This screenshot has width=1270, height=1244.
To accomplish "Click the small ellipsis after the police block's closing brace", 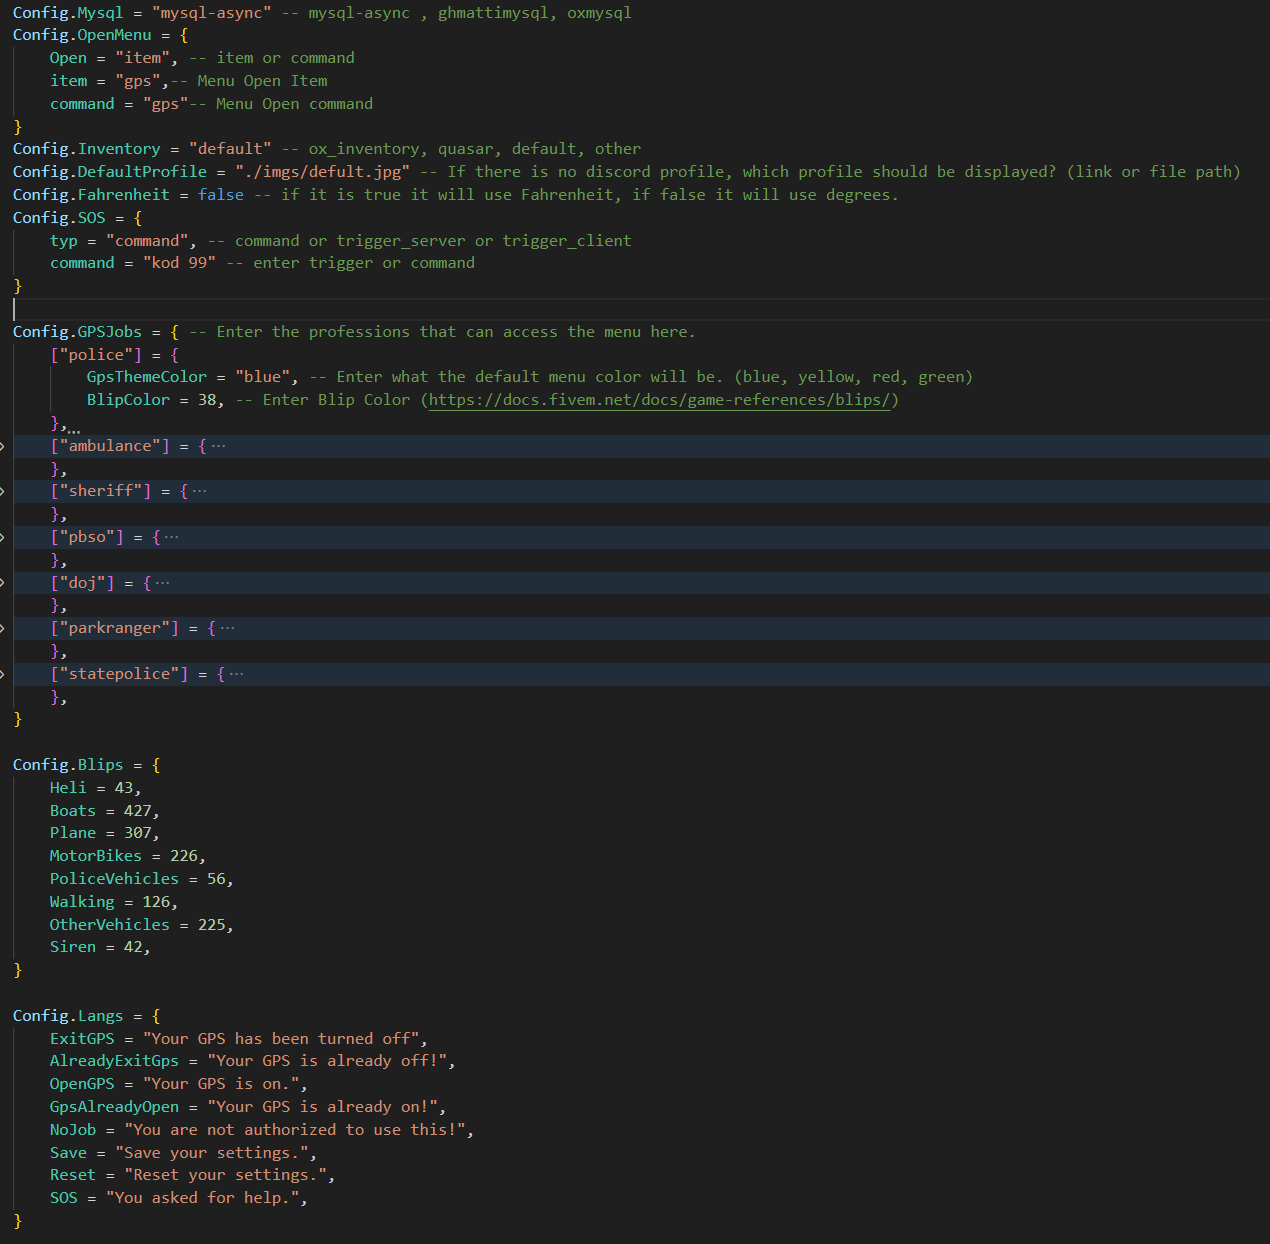I will 75,429.
